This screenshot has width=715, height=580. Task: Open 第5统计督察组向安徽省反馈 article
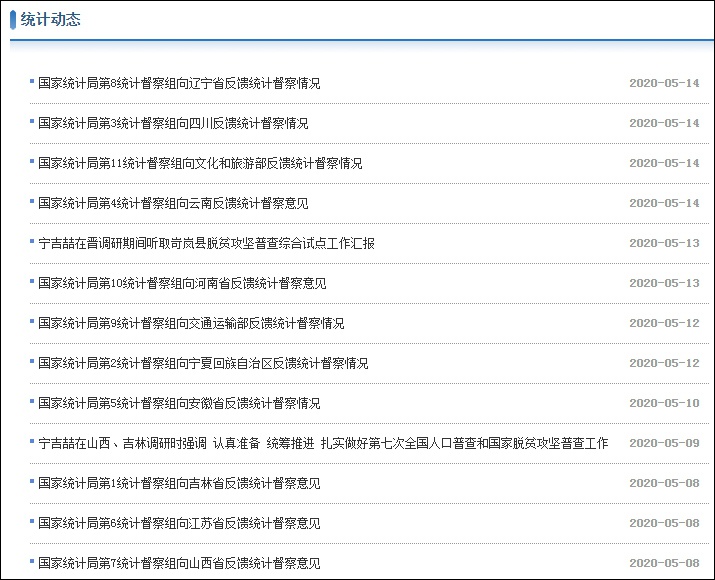[179, 403]
